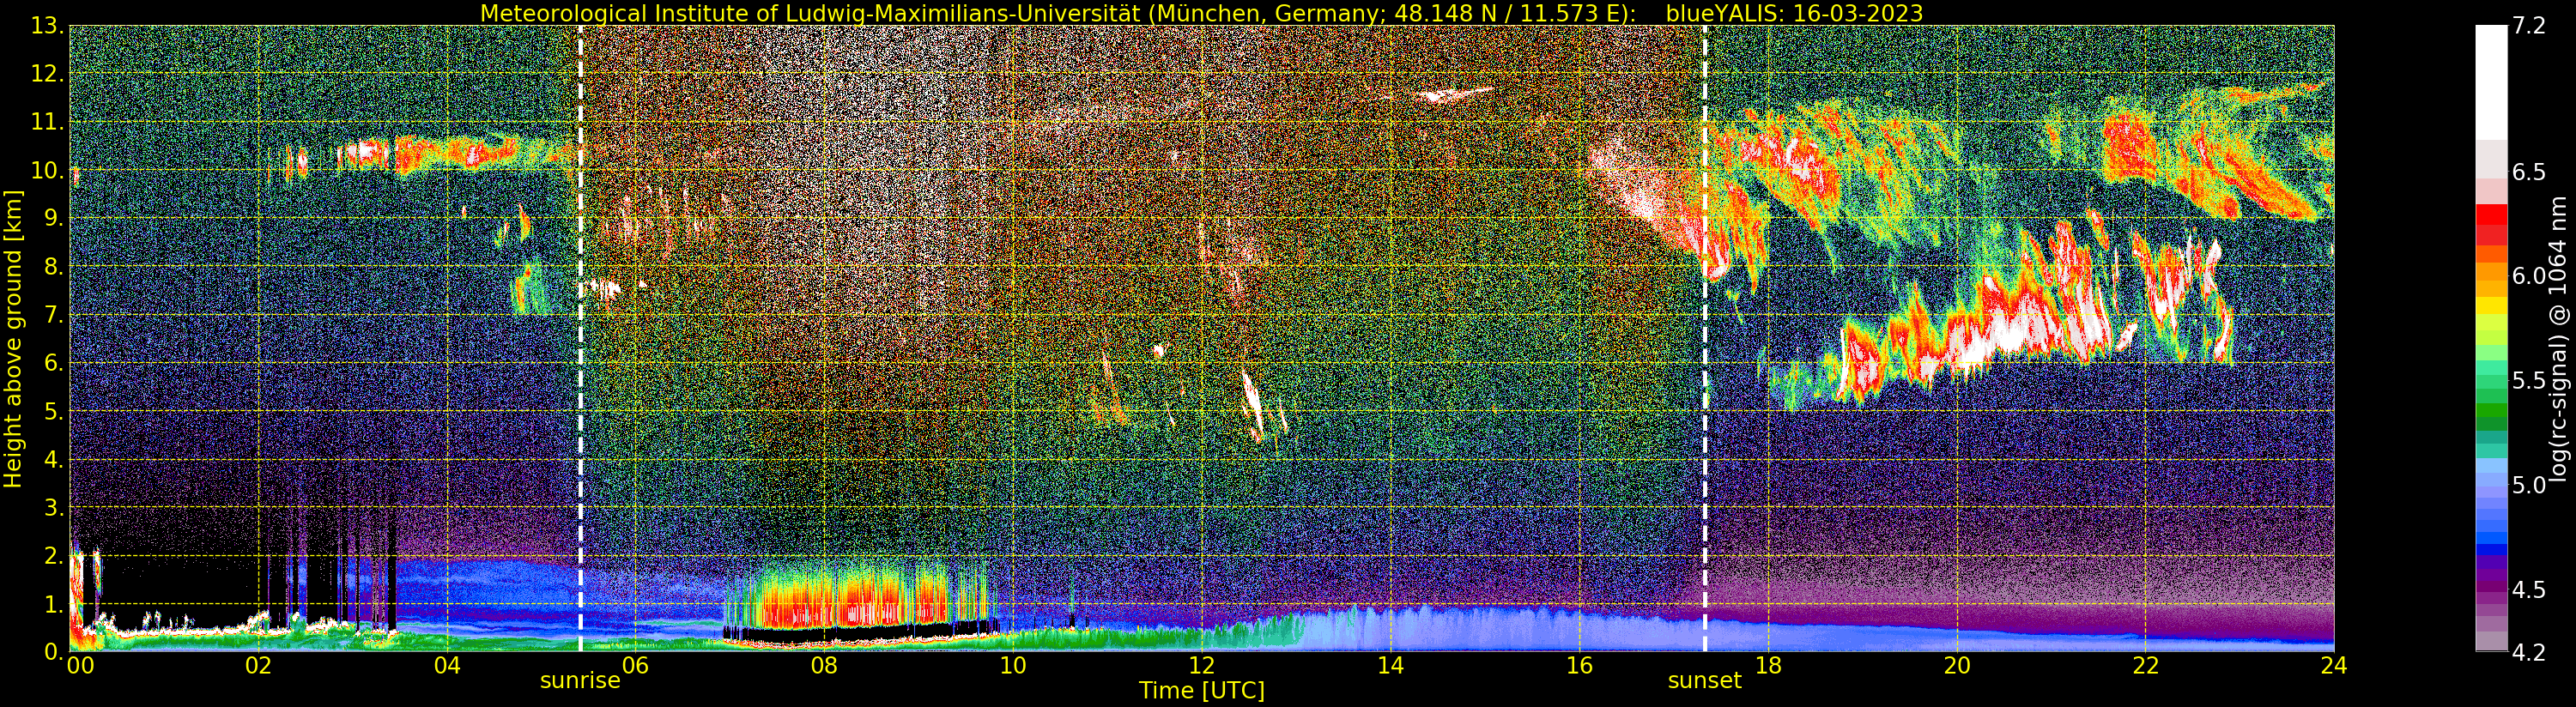
Task: Click the '02' time axis tick label
Action: pyautogui.click(x=258, y=666)
